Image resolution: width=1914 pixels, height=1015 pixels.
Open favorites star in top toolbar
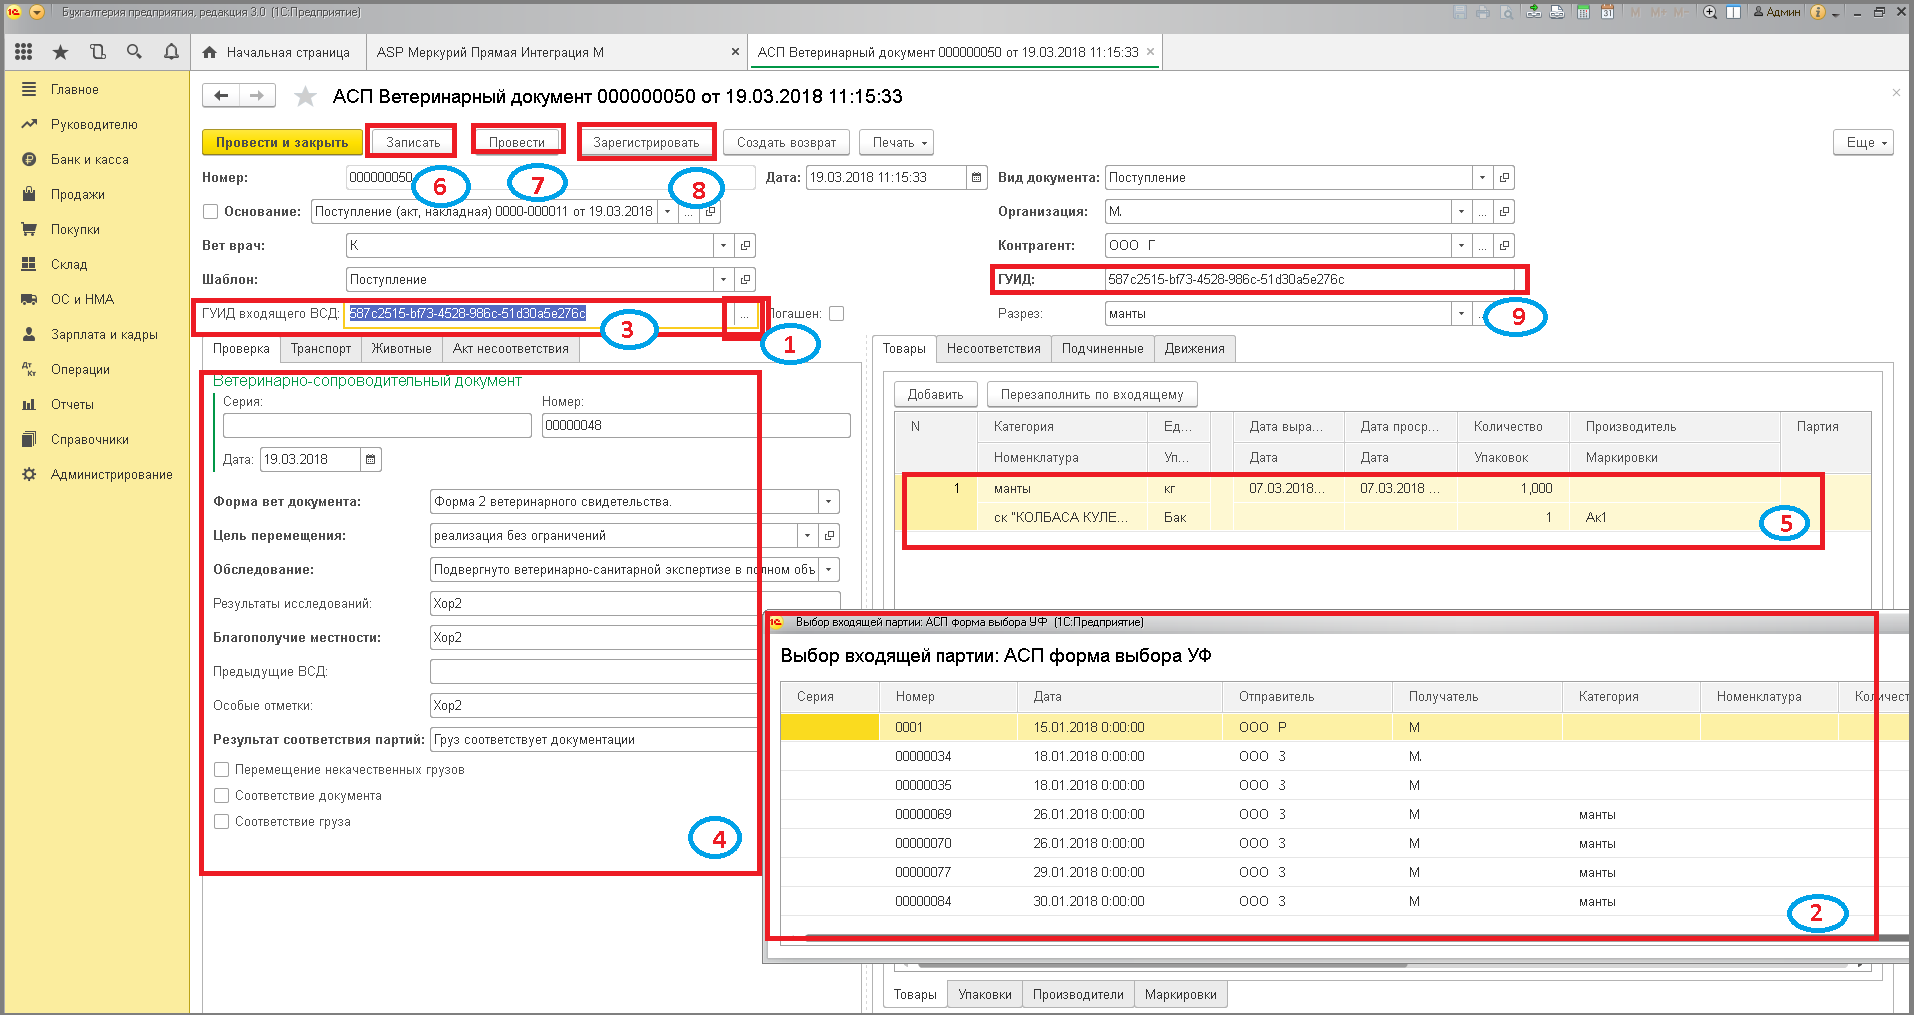61,52
